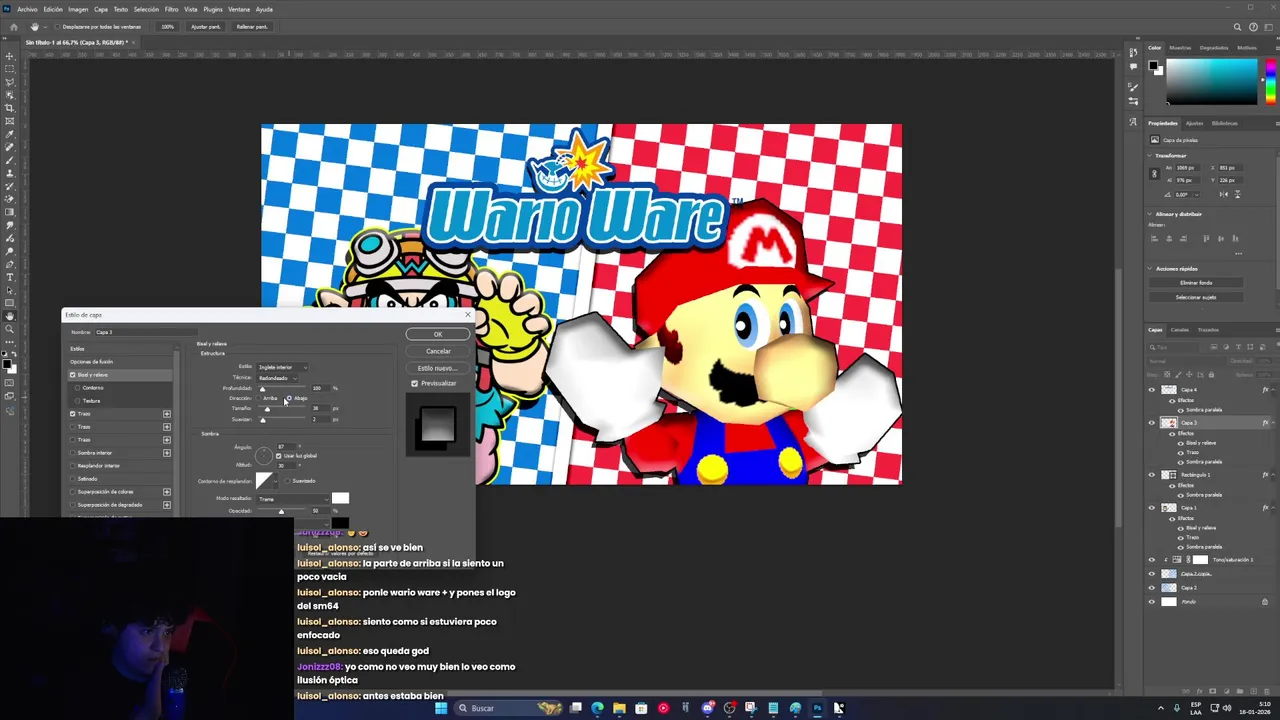Click the fx icon on Capa 4 layer

1265,389
